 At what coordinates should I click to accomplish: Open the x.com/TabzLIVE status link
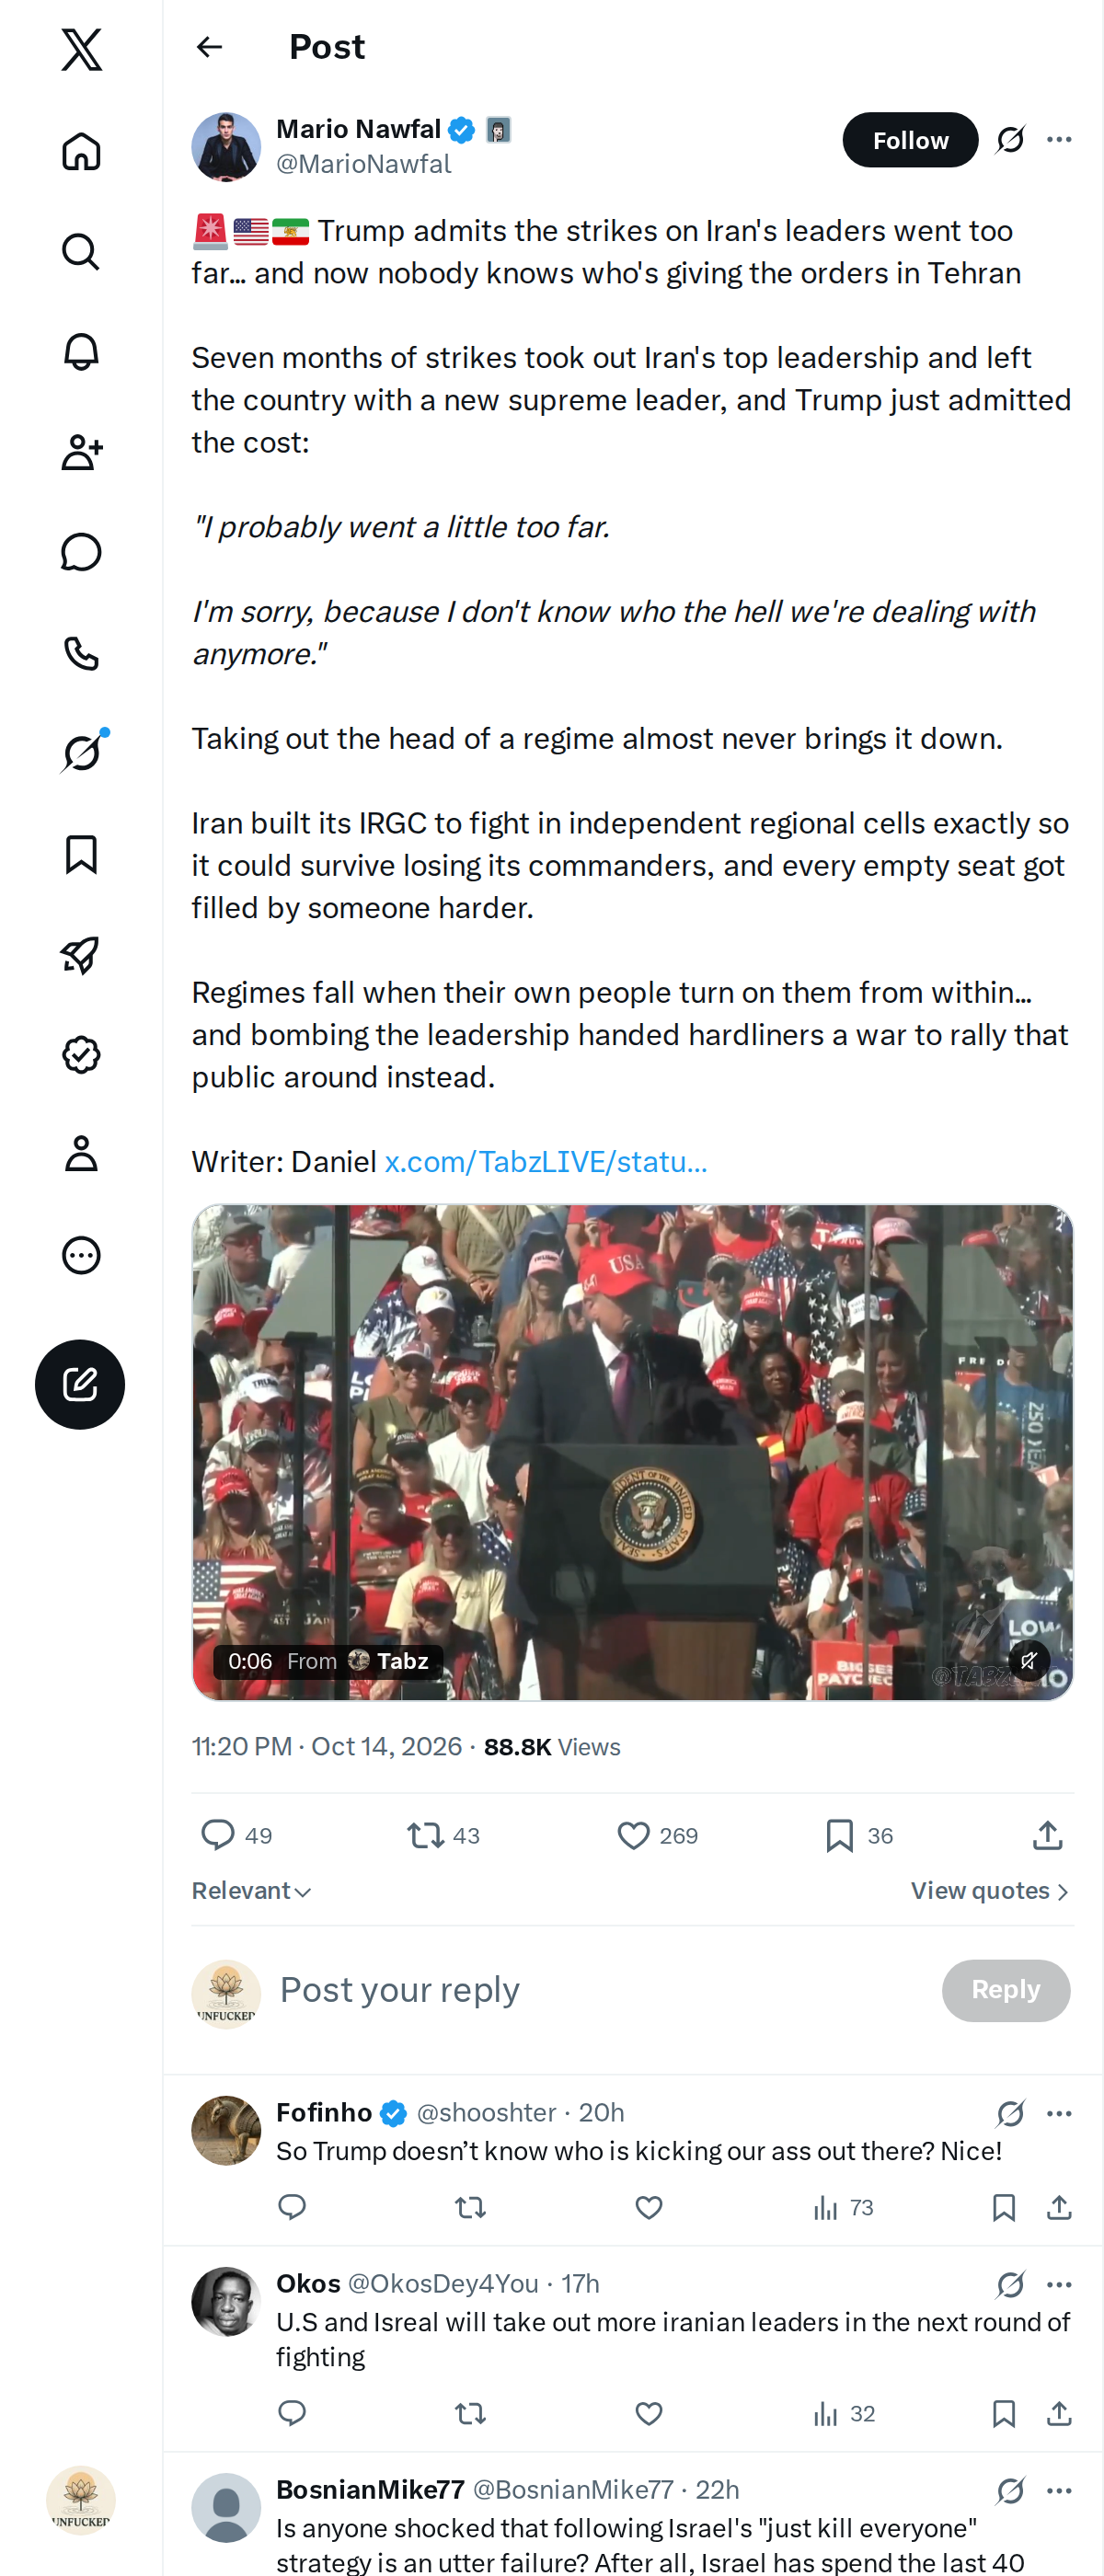pyautogui.click(x=546, y=1161)
